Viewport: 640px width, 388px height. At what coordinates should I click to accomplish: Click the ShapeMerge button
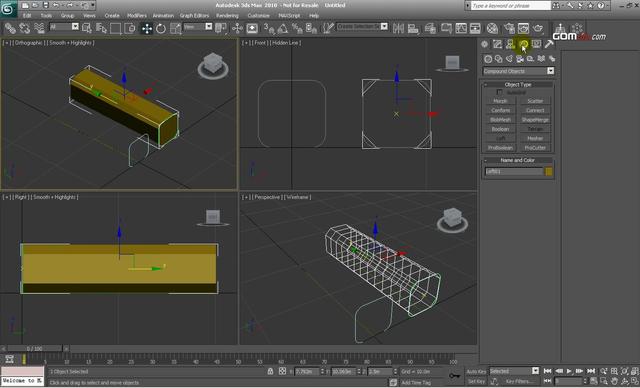coord(535,120)
